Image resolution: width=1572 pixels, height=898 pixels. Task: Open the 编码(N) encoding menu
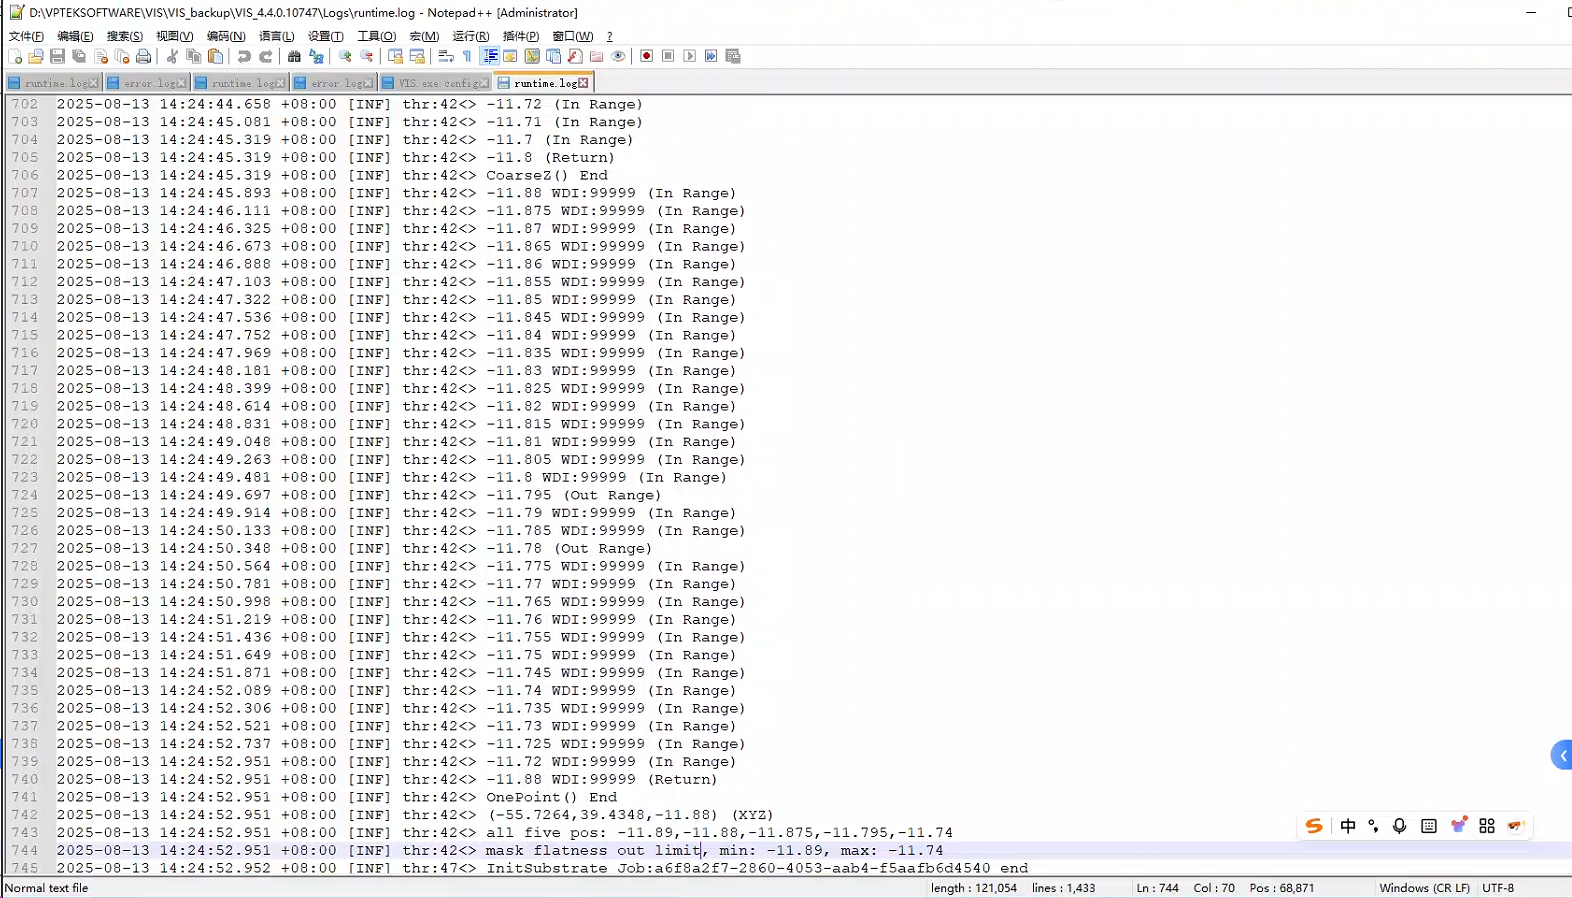(225, 36)
